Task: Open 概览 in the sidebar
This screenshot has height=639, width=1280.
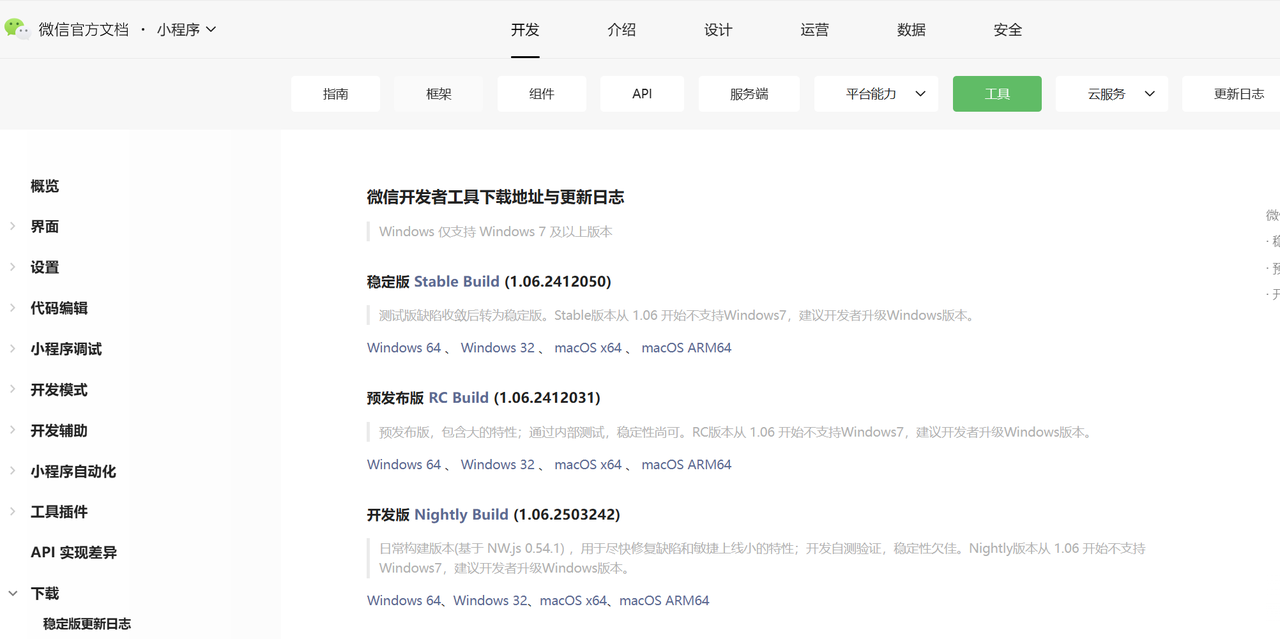Action: pos(45,186)
